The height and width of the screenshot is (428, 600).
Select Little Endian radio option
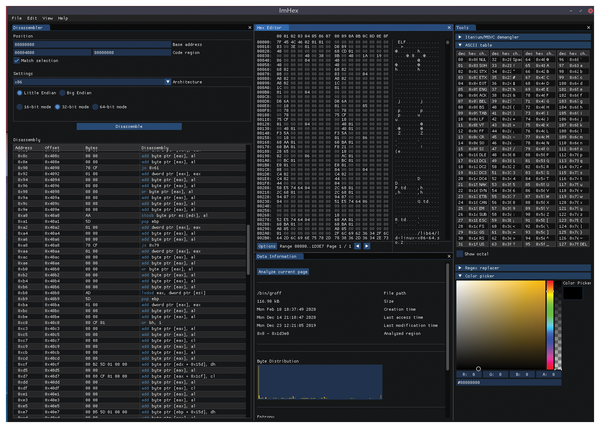tap(20, 93)
